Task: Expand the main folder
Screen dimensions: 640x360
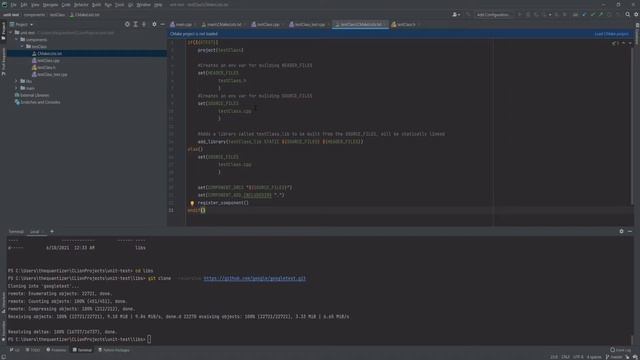Action: coord(16,88)
